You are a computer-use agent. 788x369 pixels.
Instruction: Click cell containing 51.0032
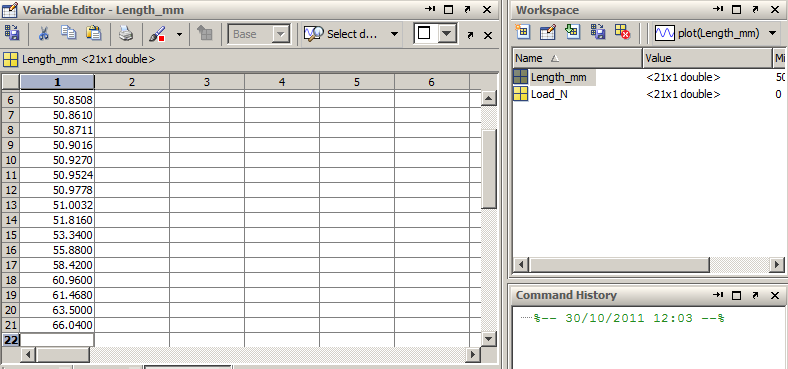pos(57,205)
